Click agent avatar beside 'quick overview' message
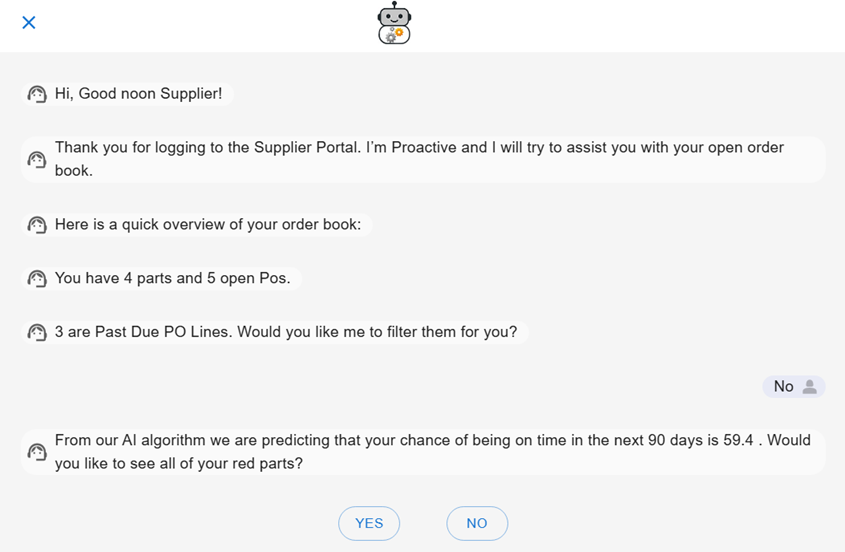Screen dimensions: 845x552 [x=37, y=225]
